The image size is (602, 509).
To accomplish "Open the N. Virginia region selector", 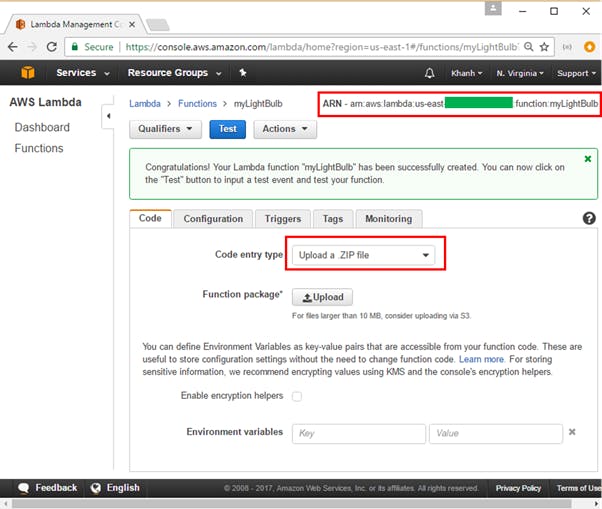I will click(x=520, y=73).
